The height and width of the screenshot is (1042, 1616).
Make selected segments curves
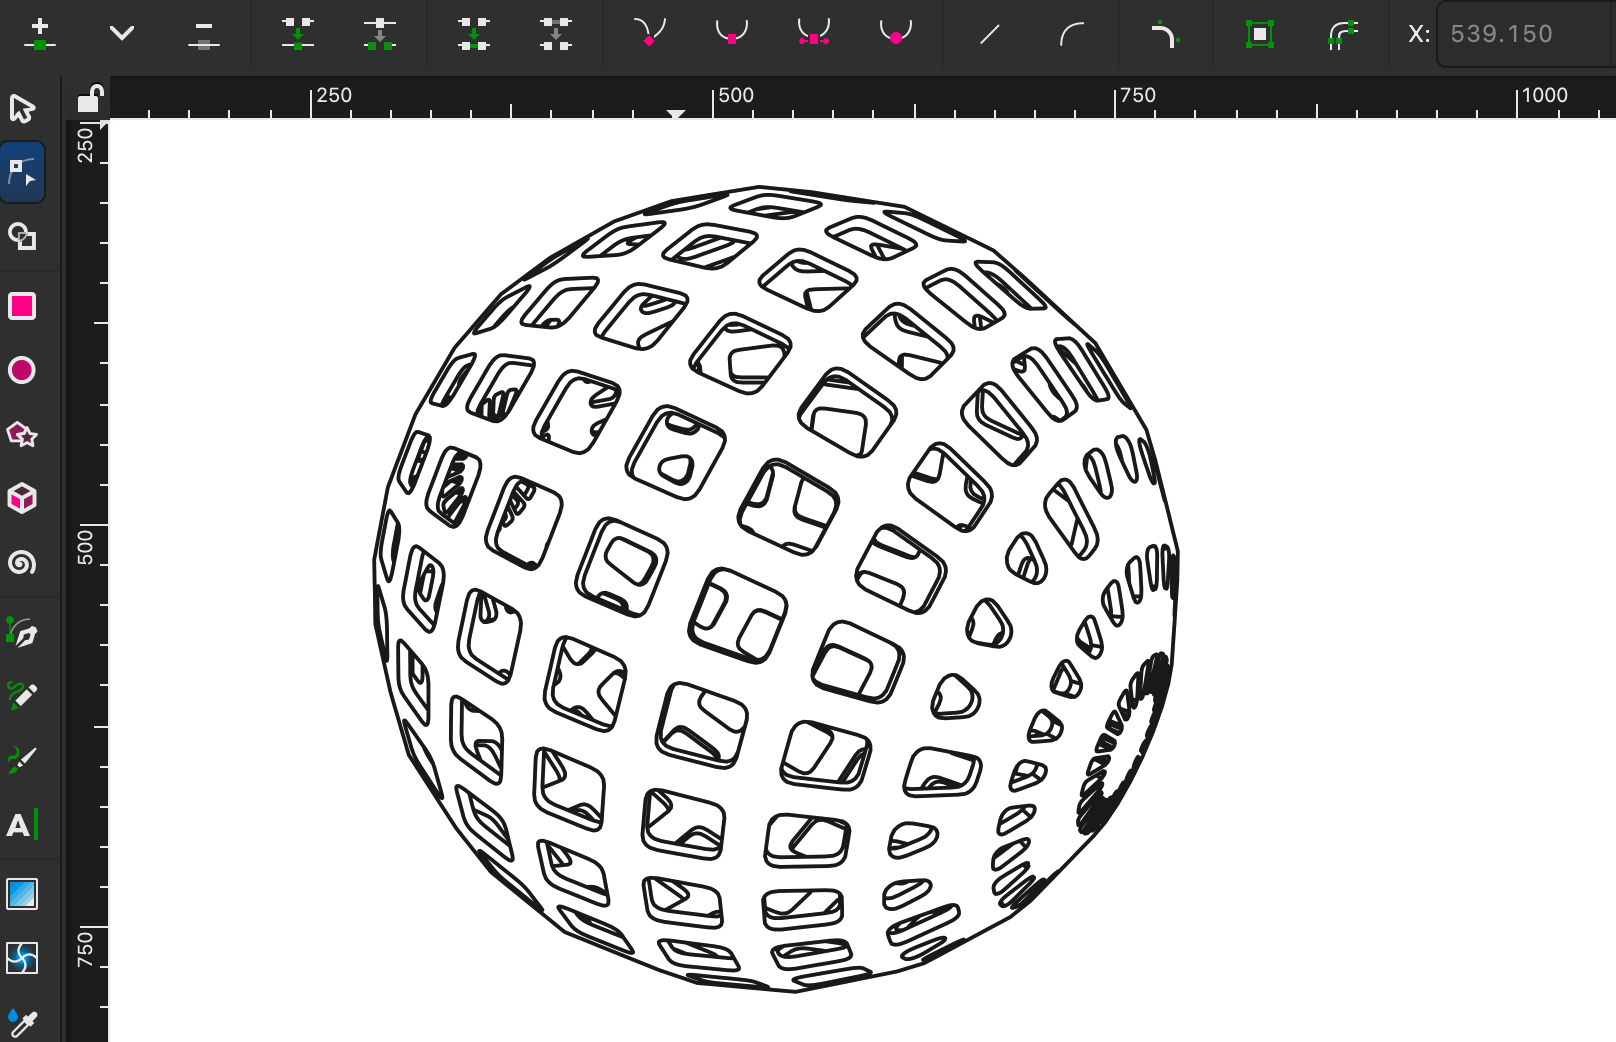1072,34
